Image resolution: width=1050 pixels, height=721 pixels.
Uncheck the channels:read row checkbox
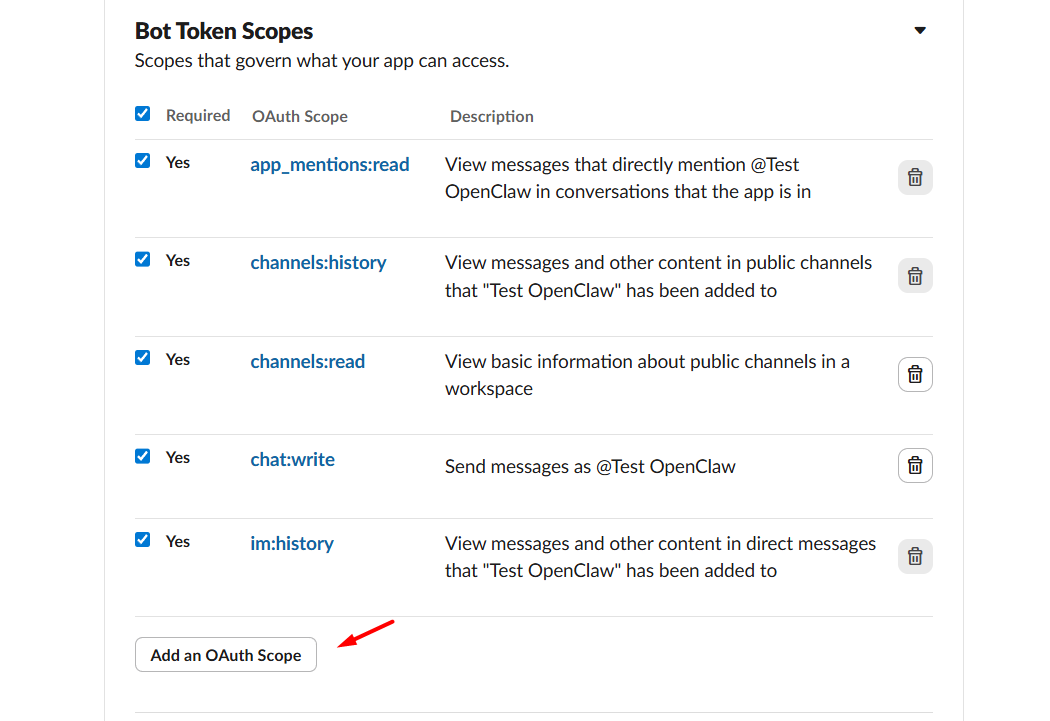pos(143,358)
